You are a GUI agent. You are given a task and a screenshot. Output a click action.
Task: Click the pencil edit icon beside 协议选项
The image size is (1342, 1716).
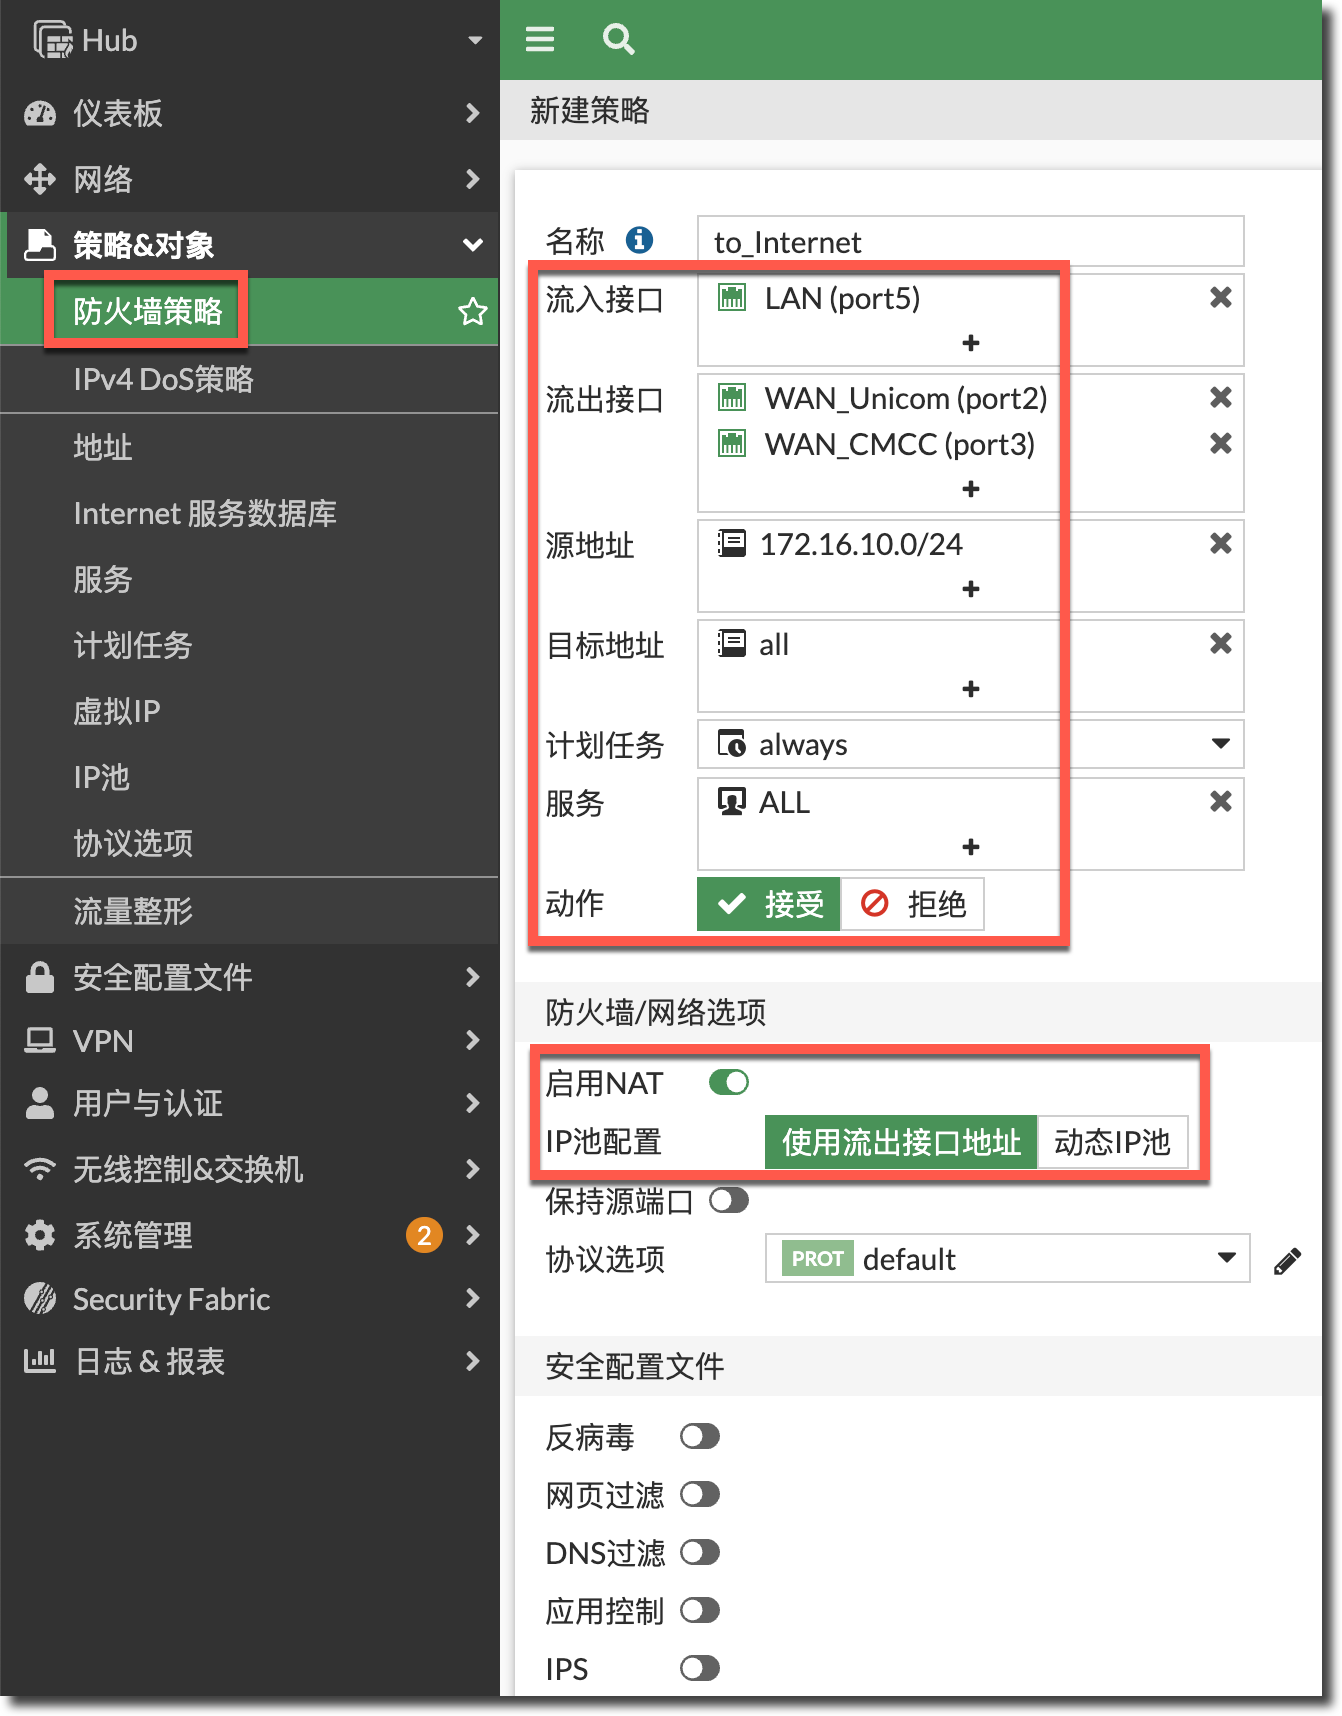pos(1287,1261)
